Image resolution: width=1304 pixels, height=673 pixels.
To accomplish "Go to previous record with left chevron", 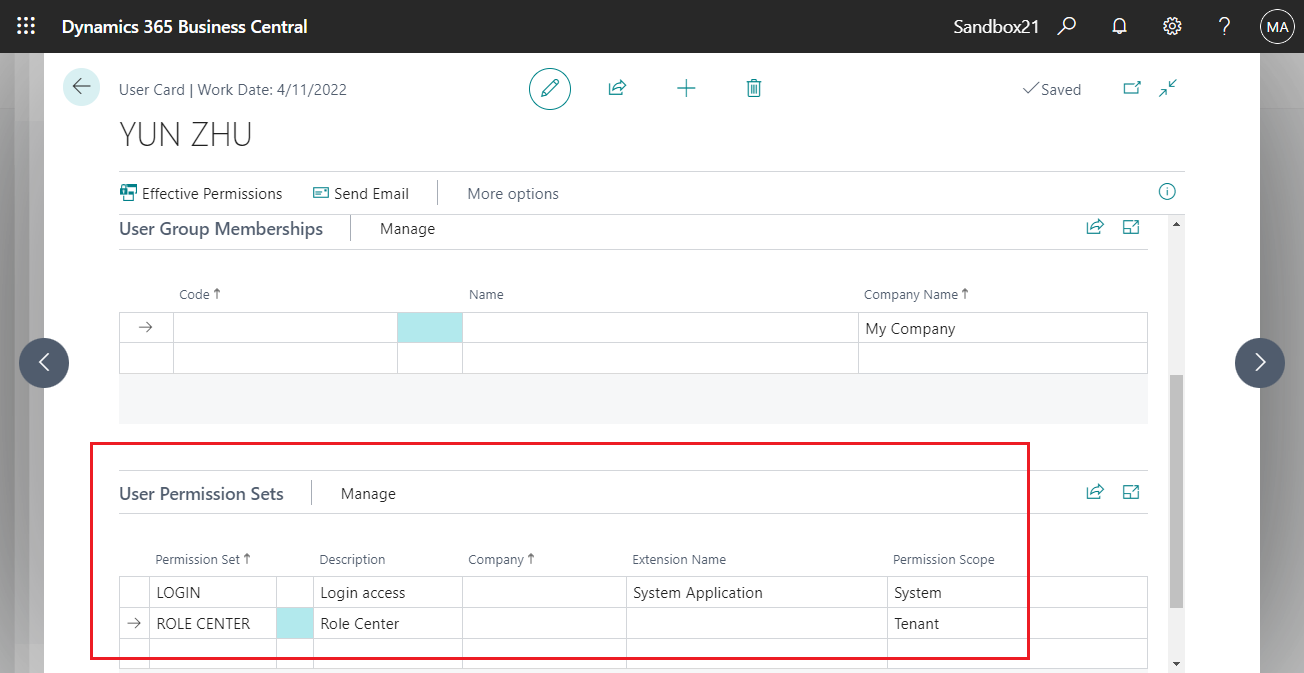I will pos(43,362).
